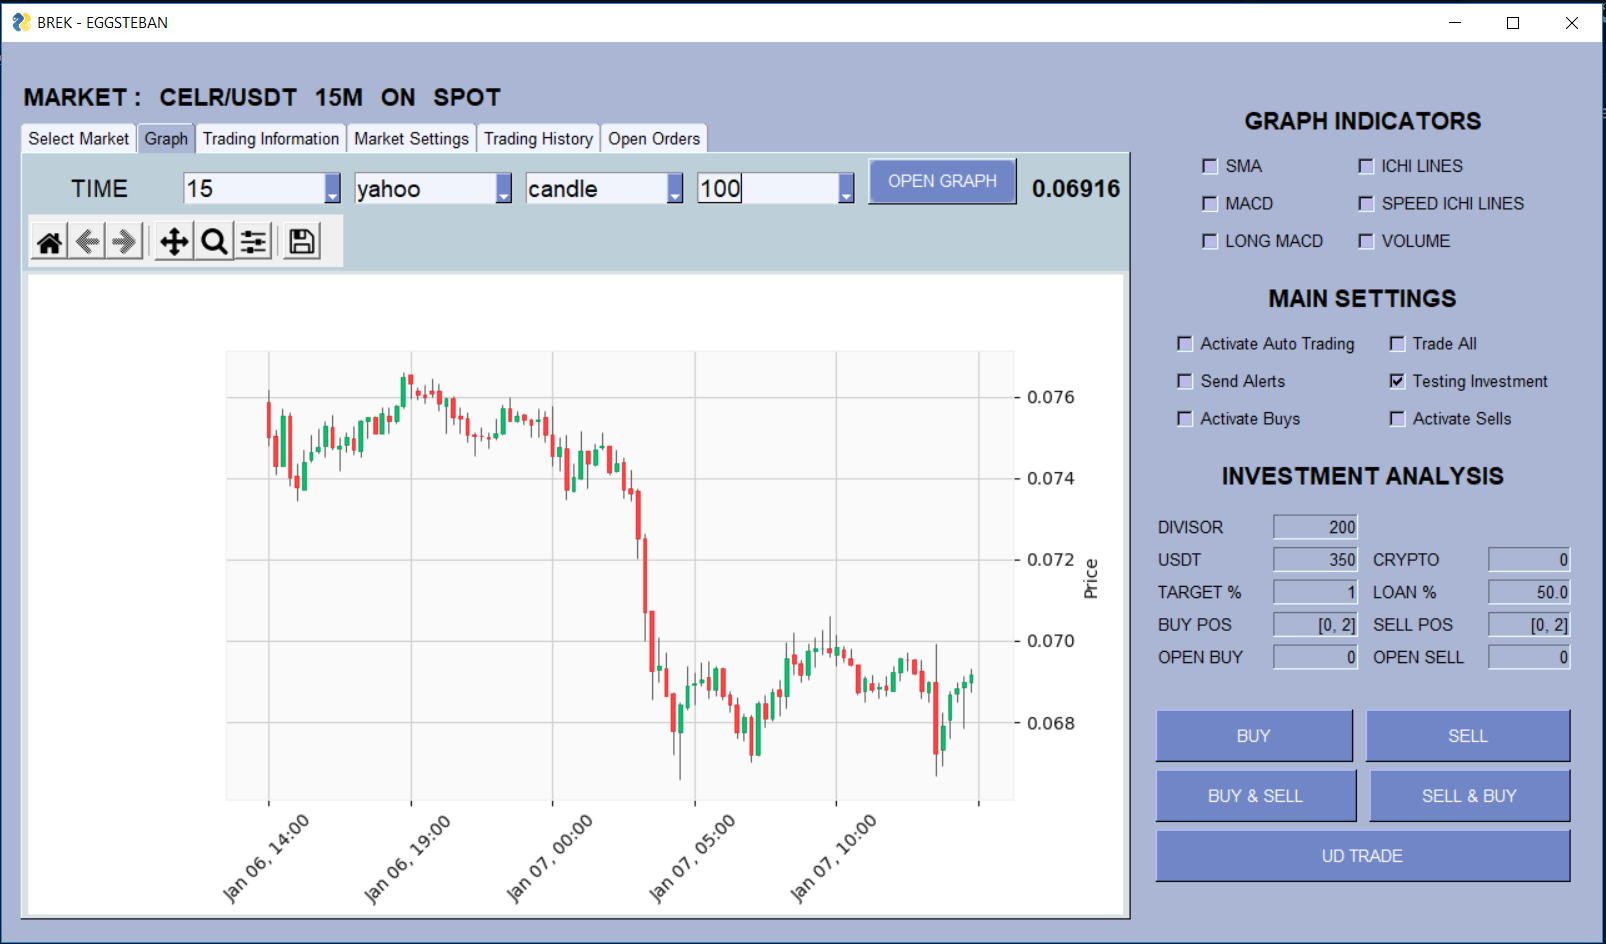This screenshot has width=1606, height=944.
Task: Open the Market Settings tab
Action: click(411, 139)
